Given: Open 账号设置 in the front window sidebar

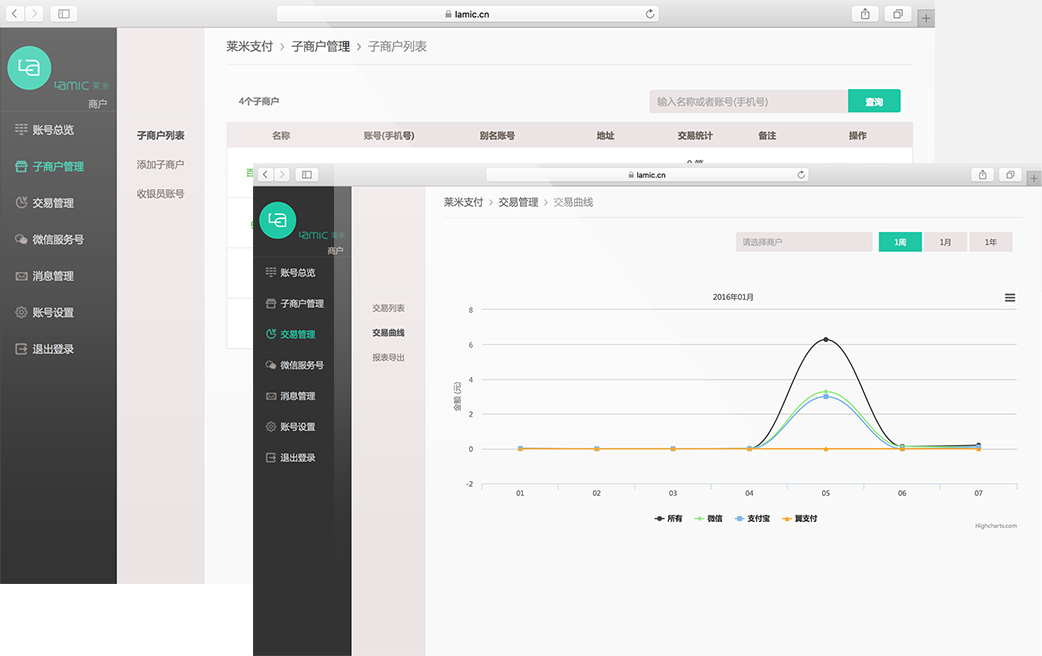Looking at the screenshot, I should point(290,427).
